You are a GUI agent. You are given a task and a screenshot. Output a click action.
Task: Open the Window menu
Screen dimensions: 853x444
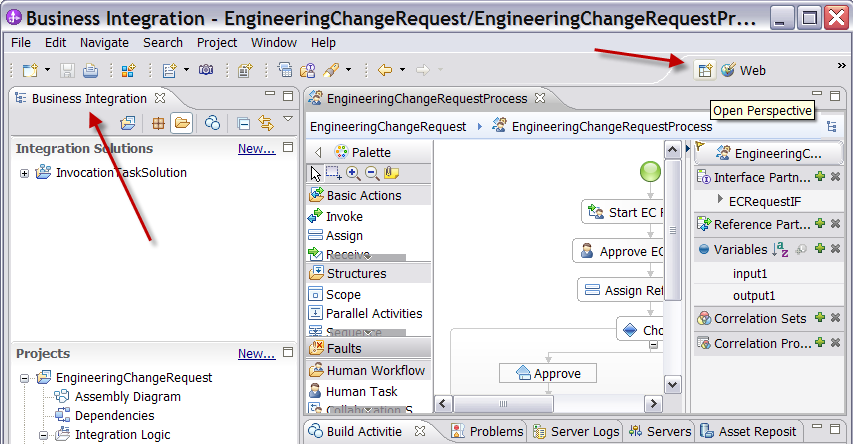[274, 42]
